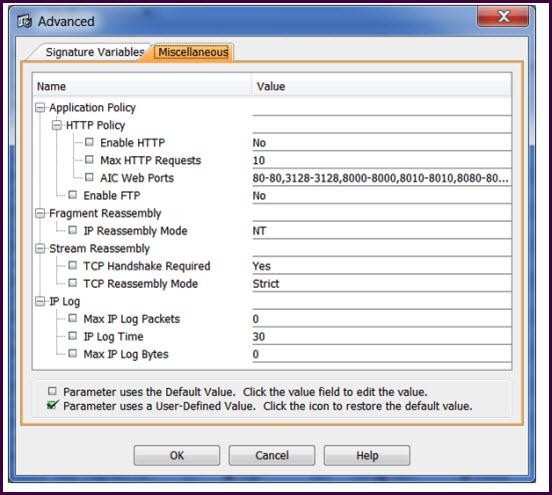Click the TCP Handshake Required parameter icon

(x=73, y=265)
